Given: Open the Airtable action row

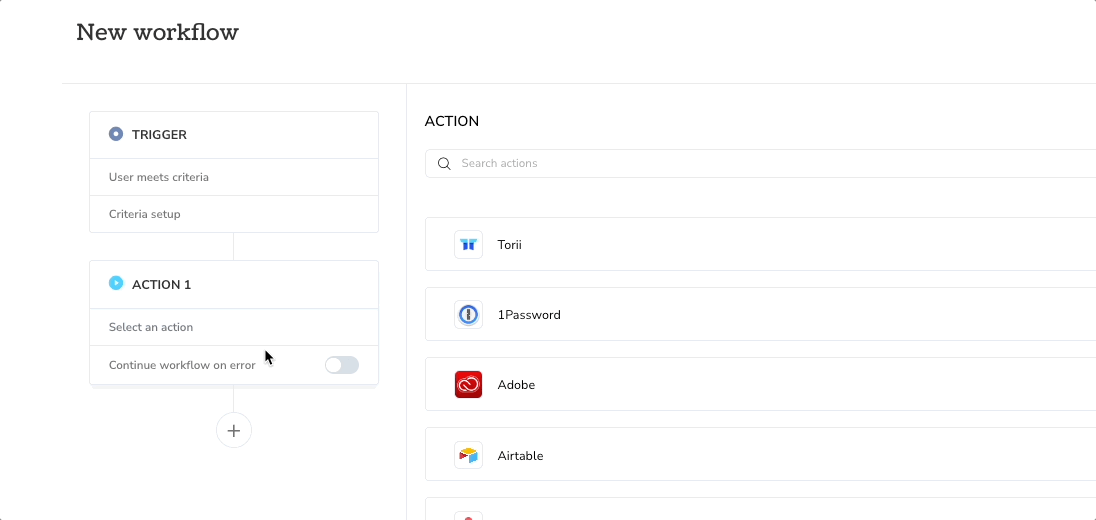Looking at the screenshot, I should 760,454.
